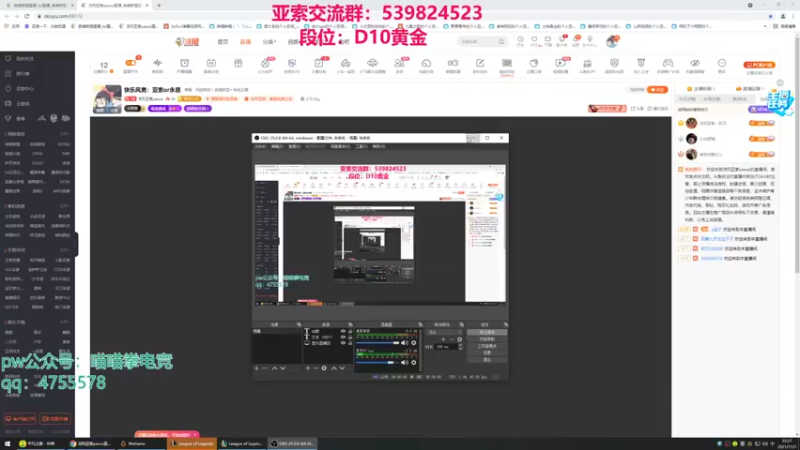Open the Windows Start button
Image resolution: width=800 pixels, height=450 pixels.
7,443
